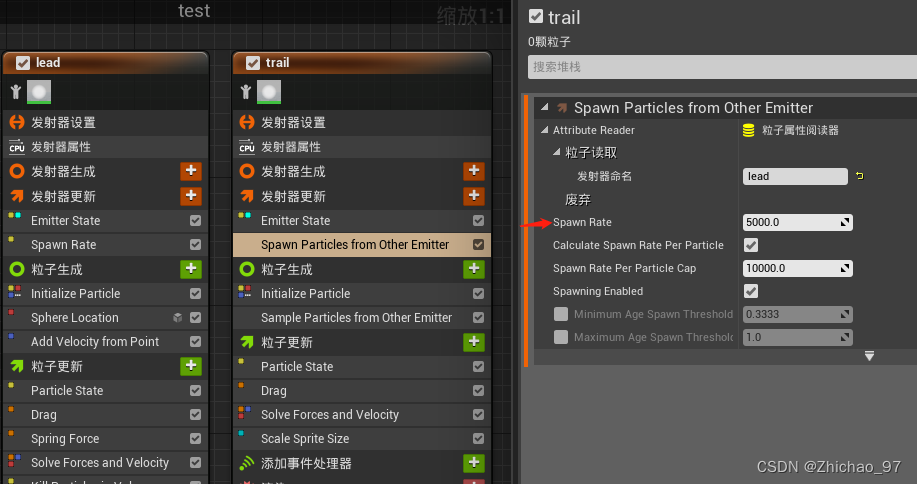This screenshot has height=484, width=917.
Task: Click the 搜索堆栈 search box
Action: pyautogui.click(x=718, y=67)
